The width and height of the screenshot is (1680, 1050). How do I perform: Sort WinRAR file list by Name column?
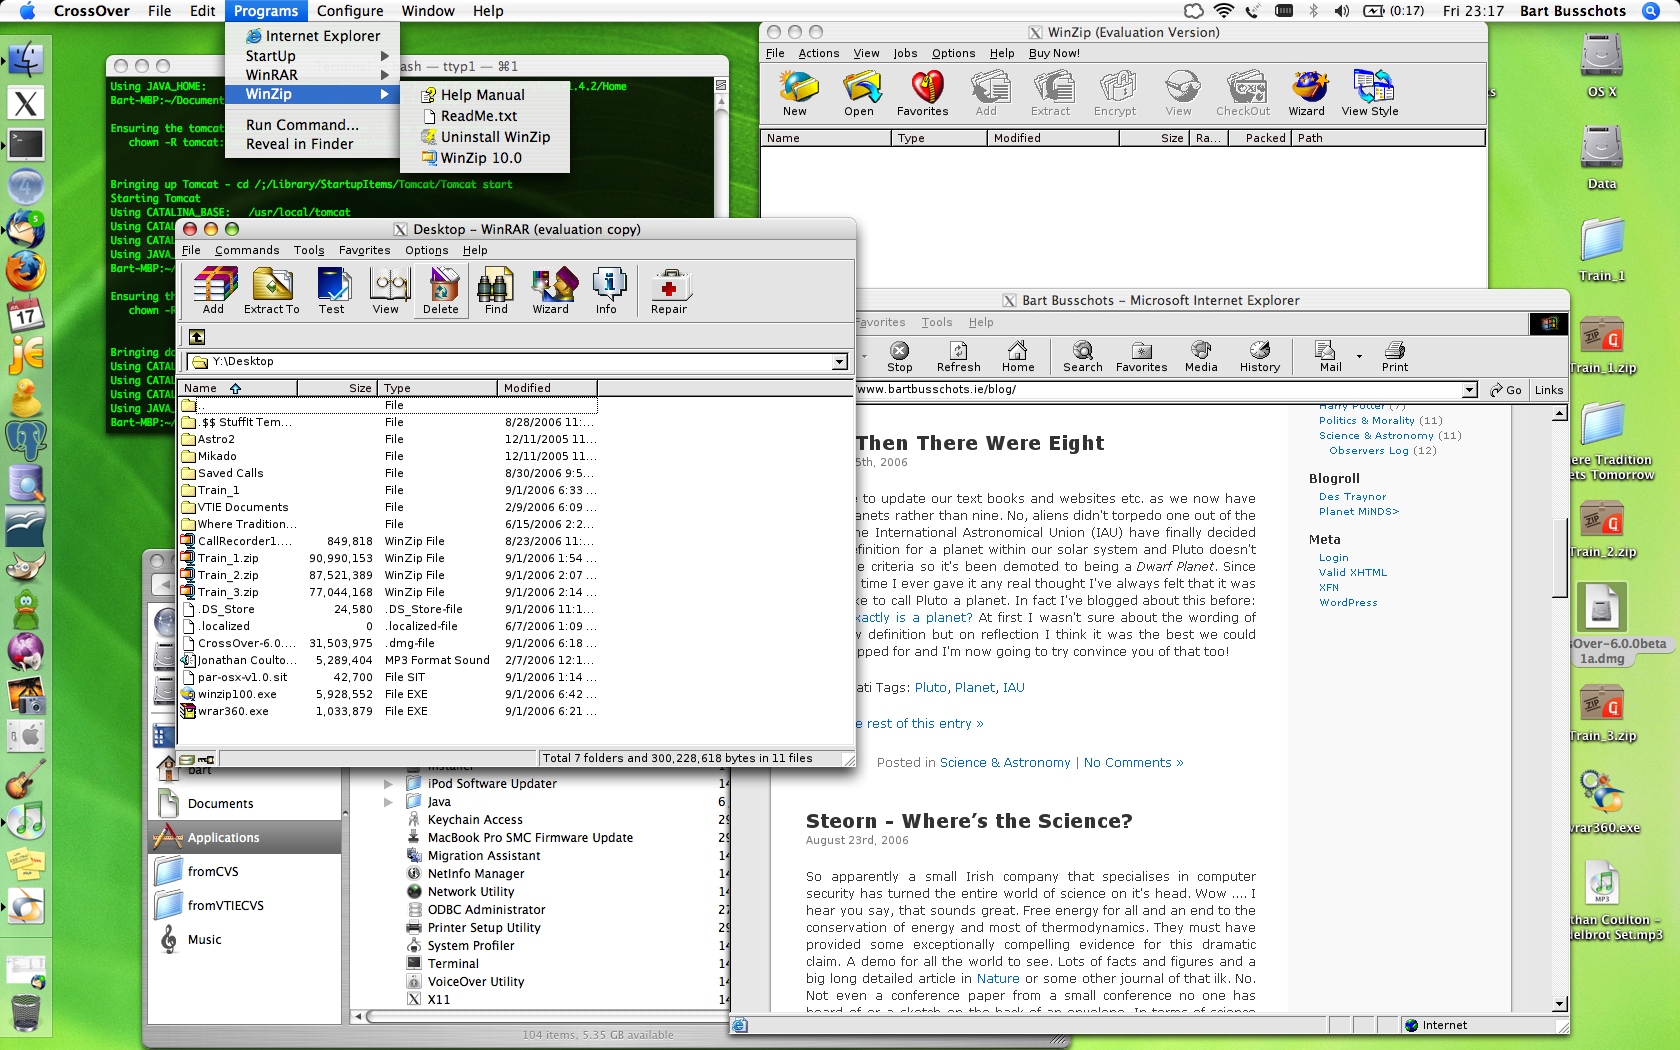pyautogui.click(x=237, y=388)
